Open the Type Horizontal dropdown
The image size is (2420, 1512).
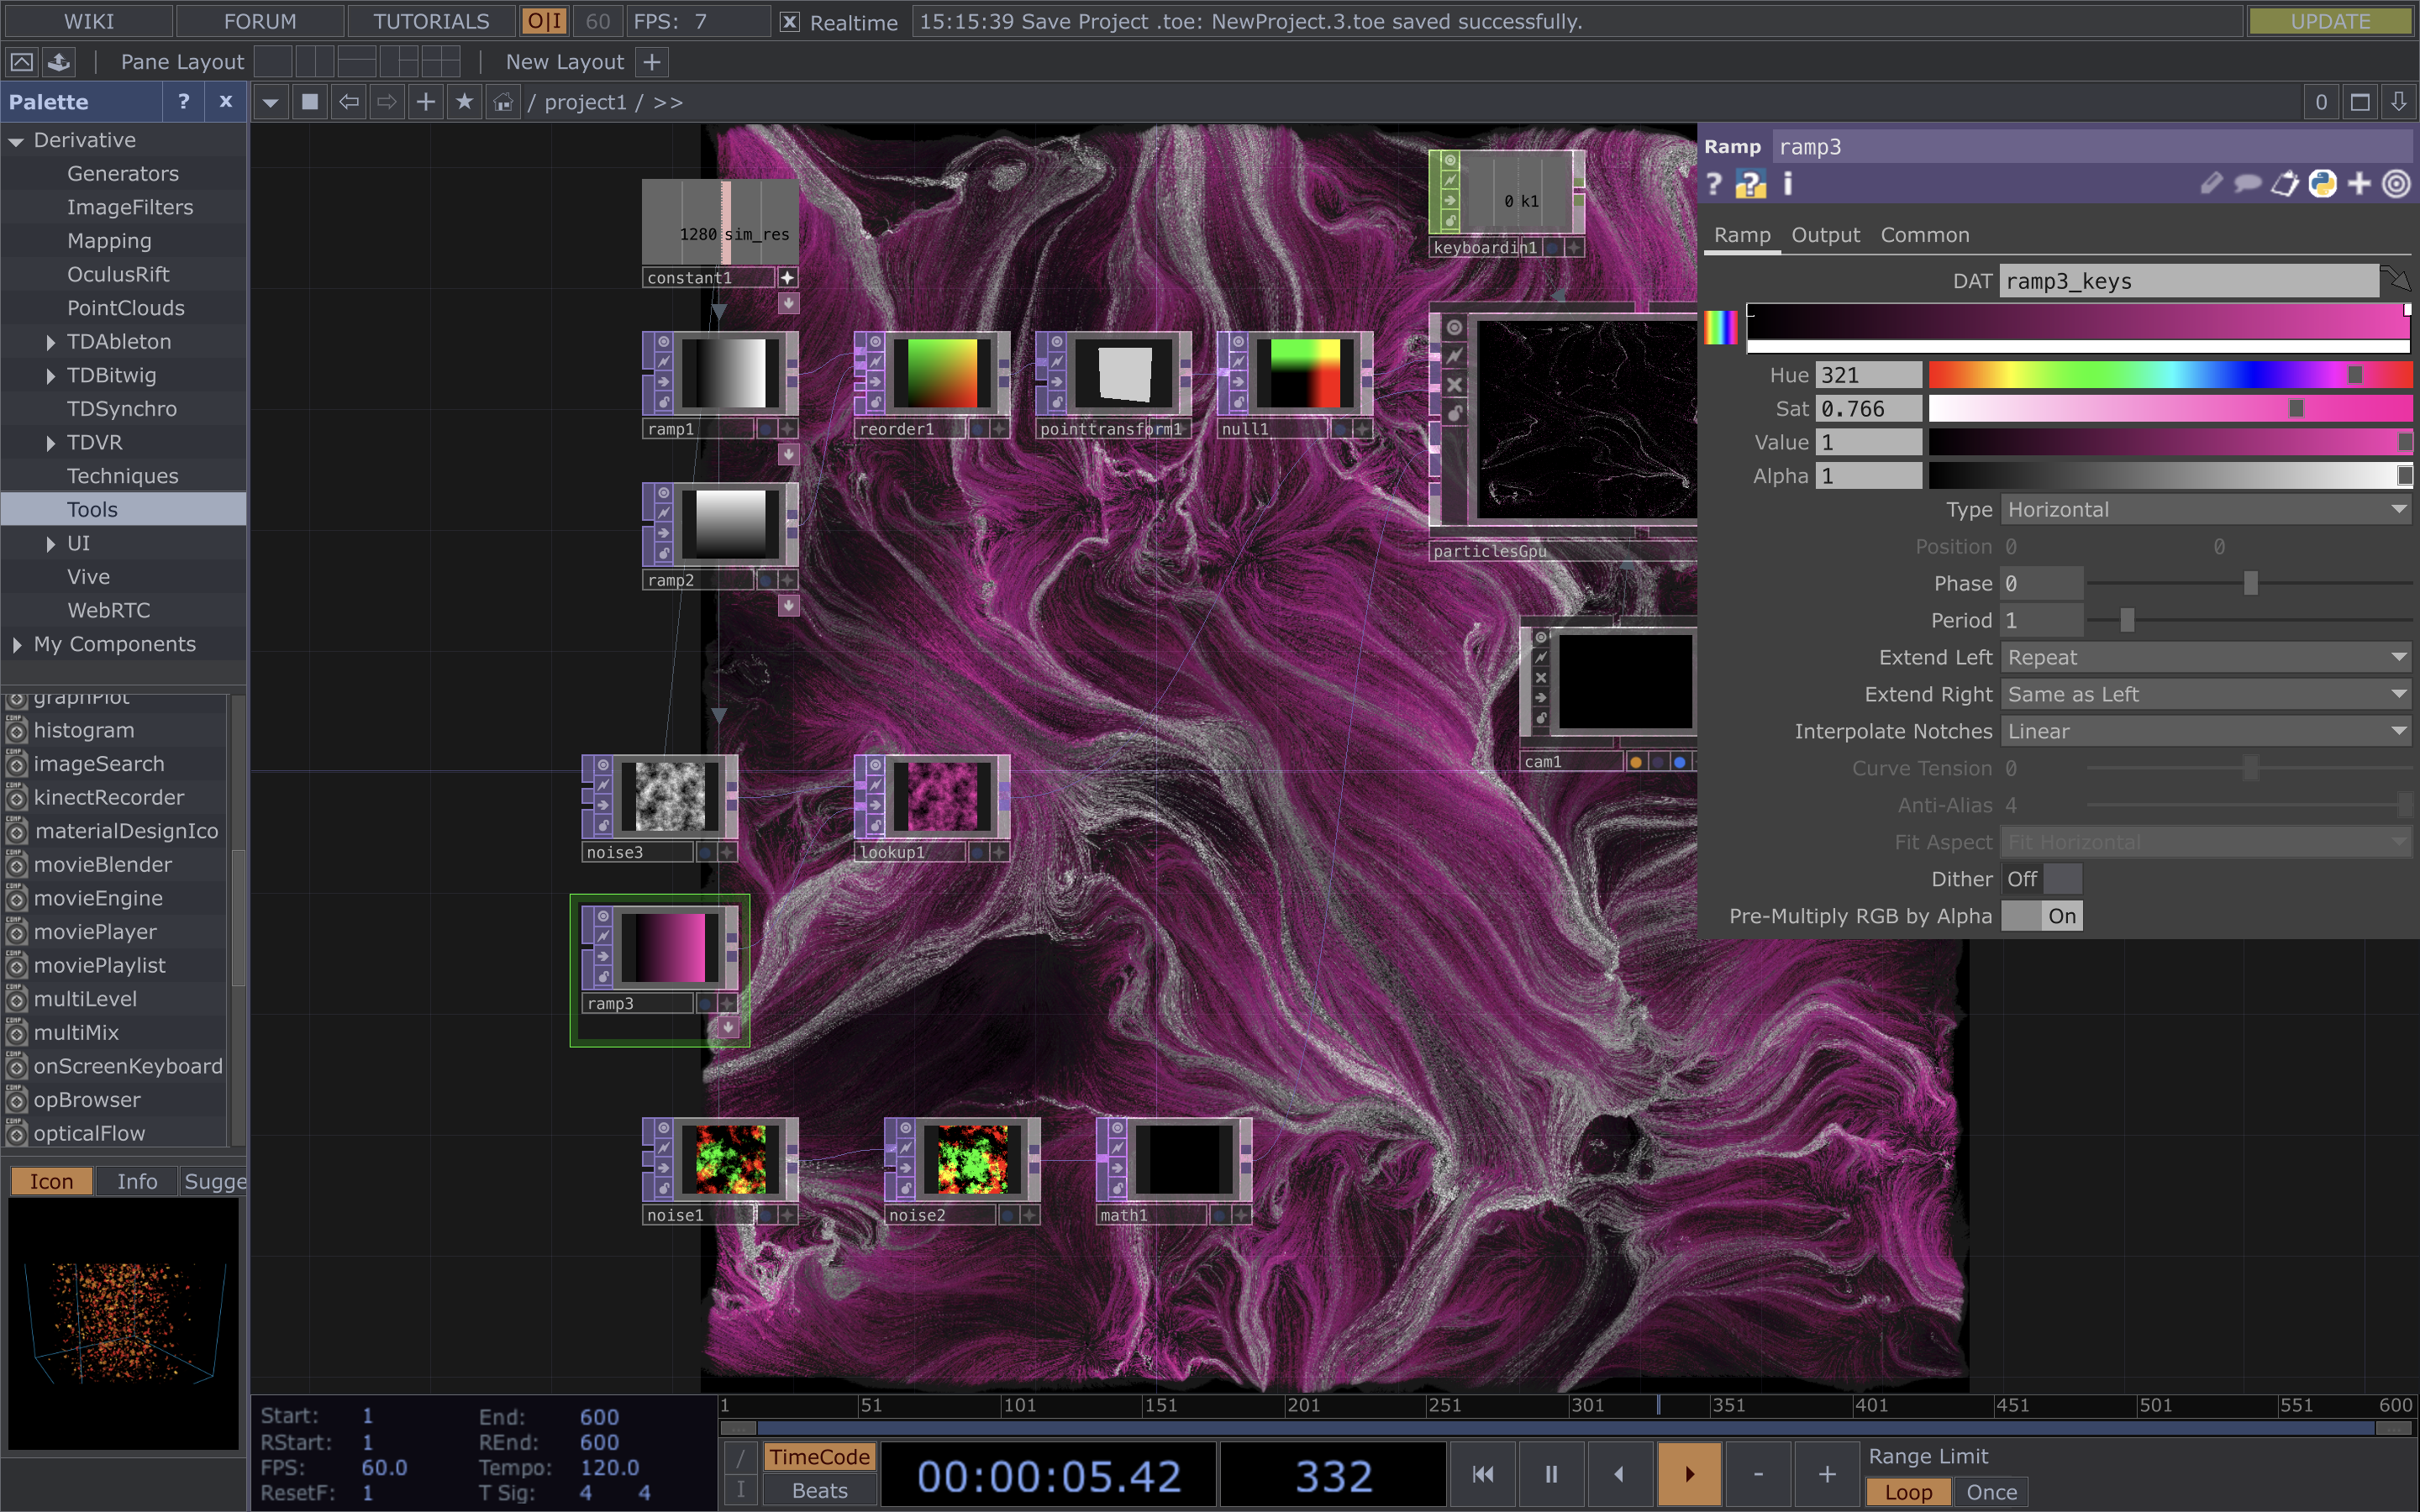pyautogui.click(x=2206, y=510)
